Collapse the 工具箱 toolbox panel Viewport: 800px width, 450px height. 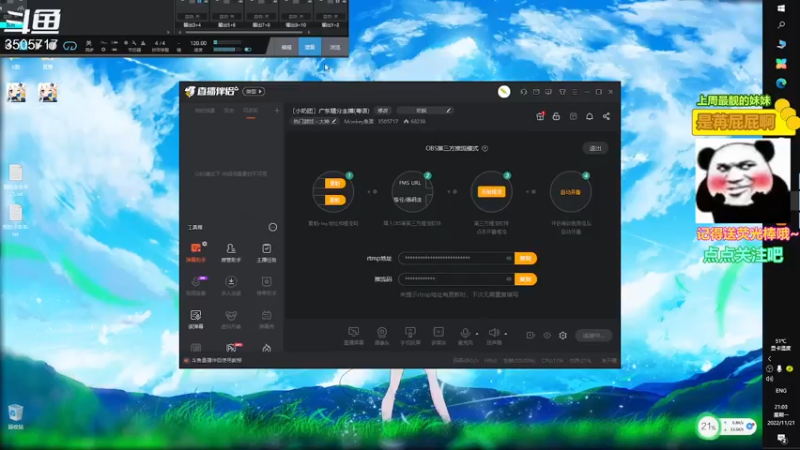[x=273, y=227]
